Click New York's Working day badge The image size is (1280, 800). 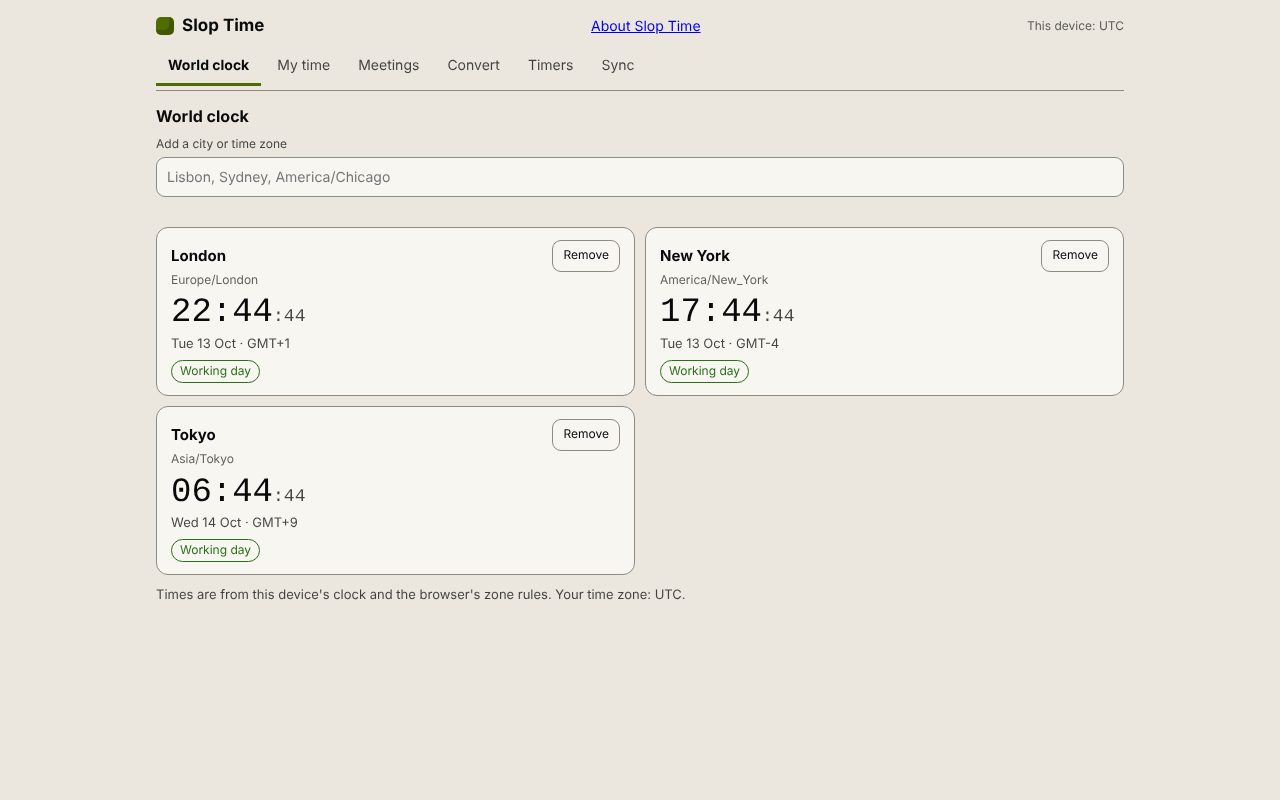(704, 371)
